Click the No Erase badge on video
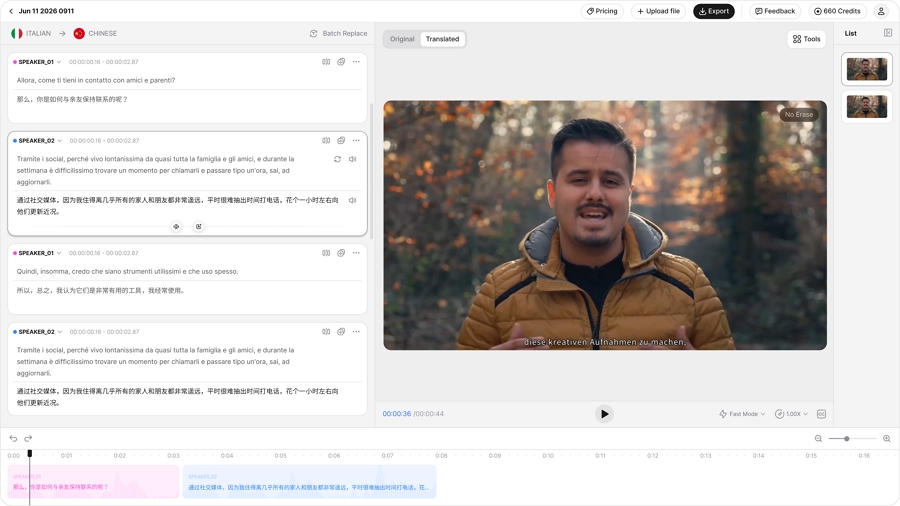This screenshot has width=900, height=506. point(799,114)
